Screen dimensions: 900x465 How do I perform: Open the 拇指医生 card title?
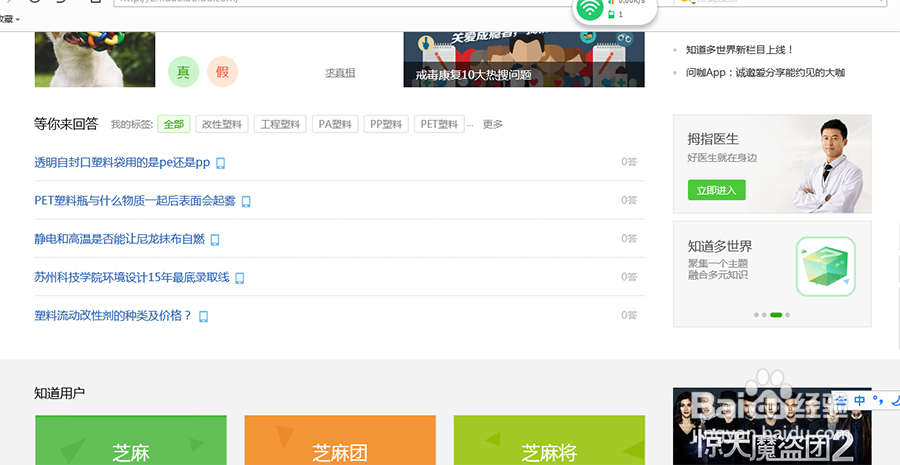tap(713, 139)
